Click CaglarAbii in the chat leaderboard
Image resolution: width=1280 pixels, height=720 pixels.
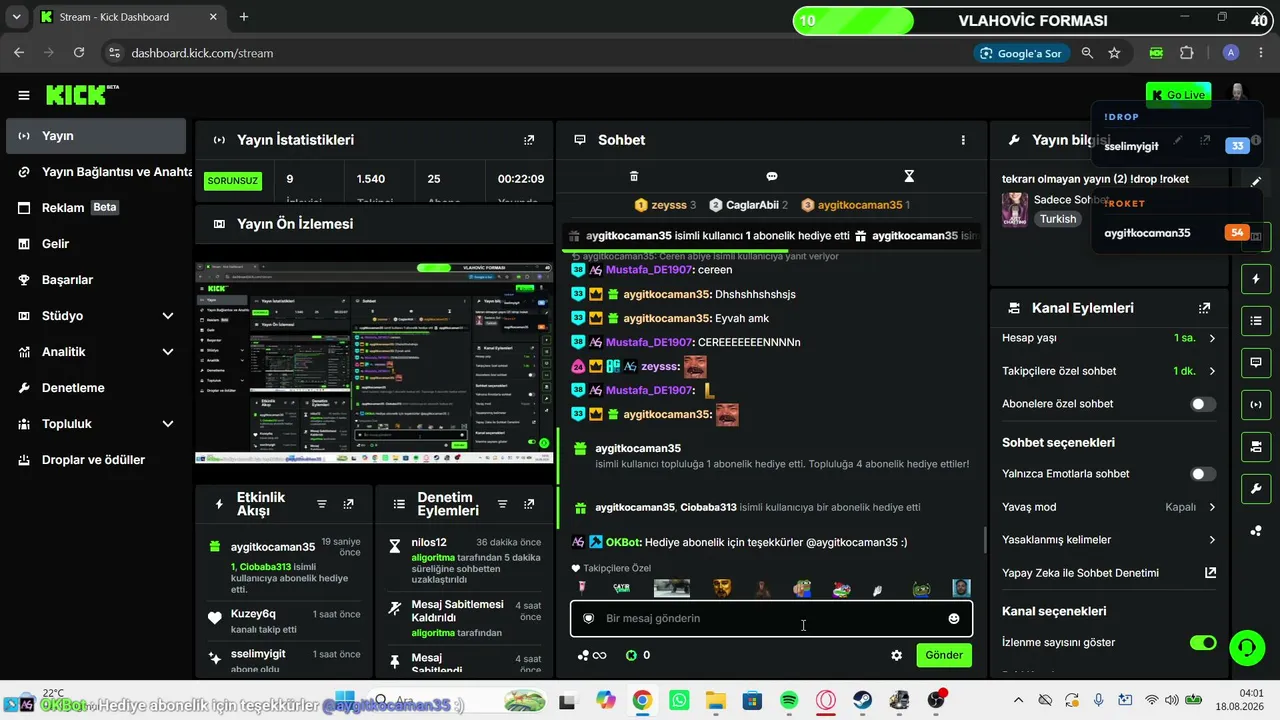click(752, 205)
